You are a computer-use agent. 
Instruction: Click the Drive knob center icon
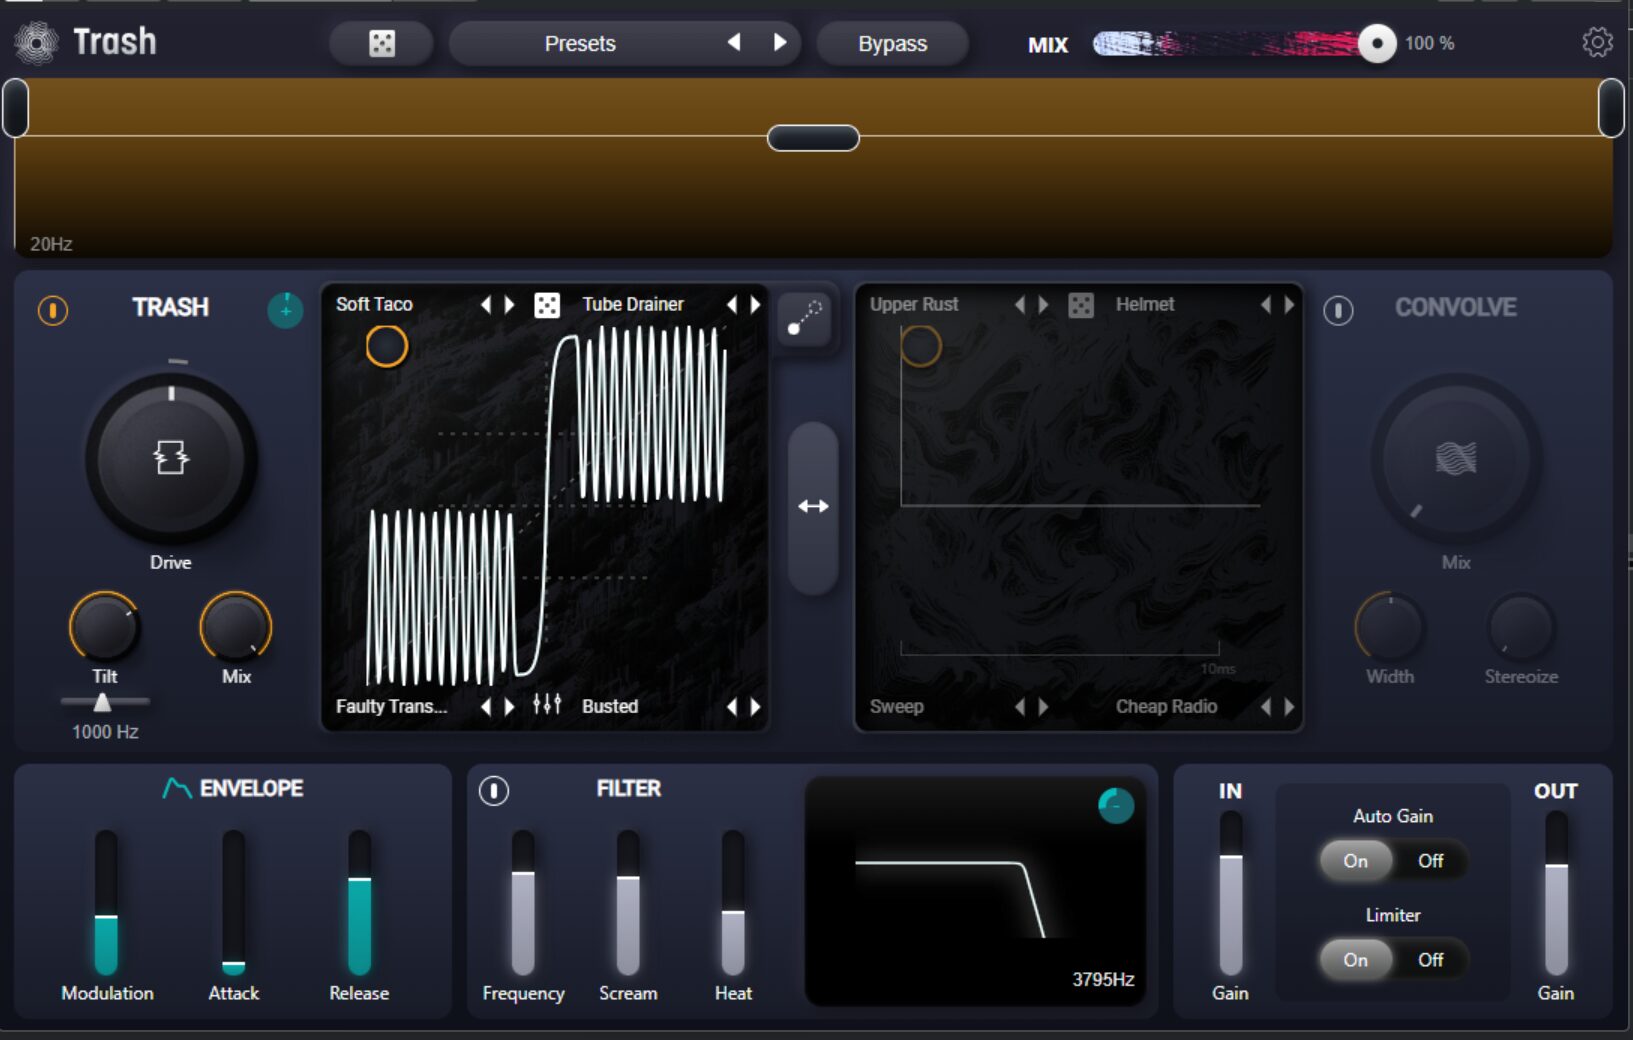click(171, 458)
